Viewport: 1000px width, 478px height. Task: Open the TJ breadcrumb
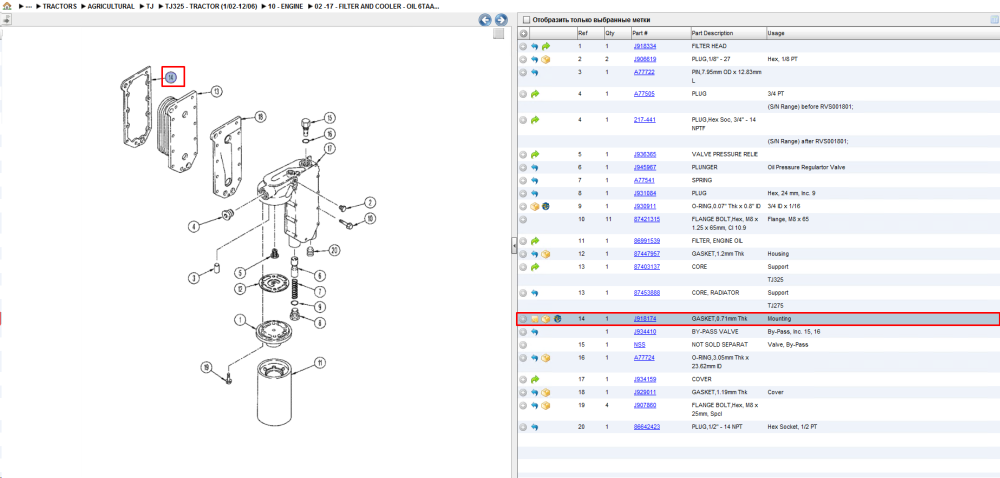point(150,6)
